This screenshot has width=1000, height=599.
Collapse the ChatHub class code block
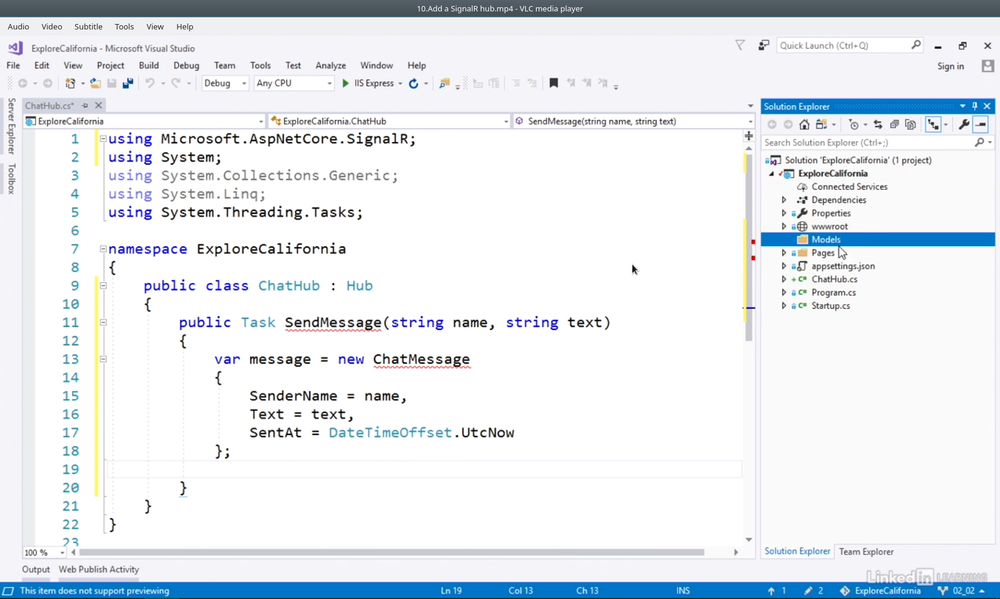click(x=103, y=286)
